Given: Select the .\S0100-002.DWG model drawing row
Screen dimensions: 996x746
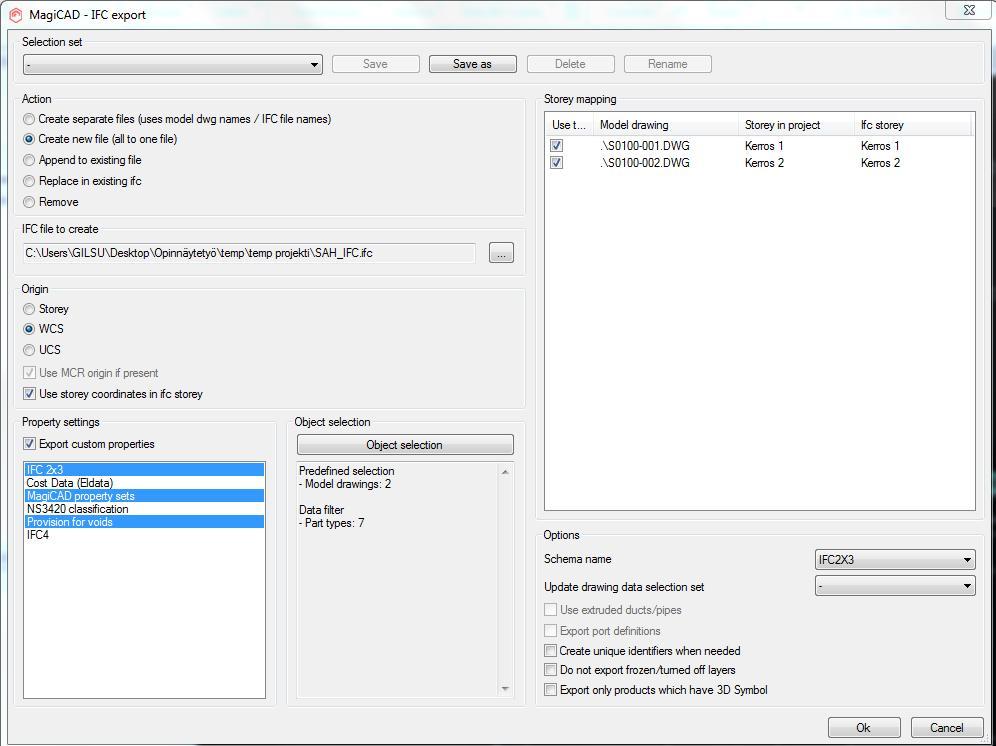Looking at the screenshot, I should tap(645, 163).
